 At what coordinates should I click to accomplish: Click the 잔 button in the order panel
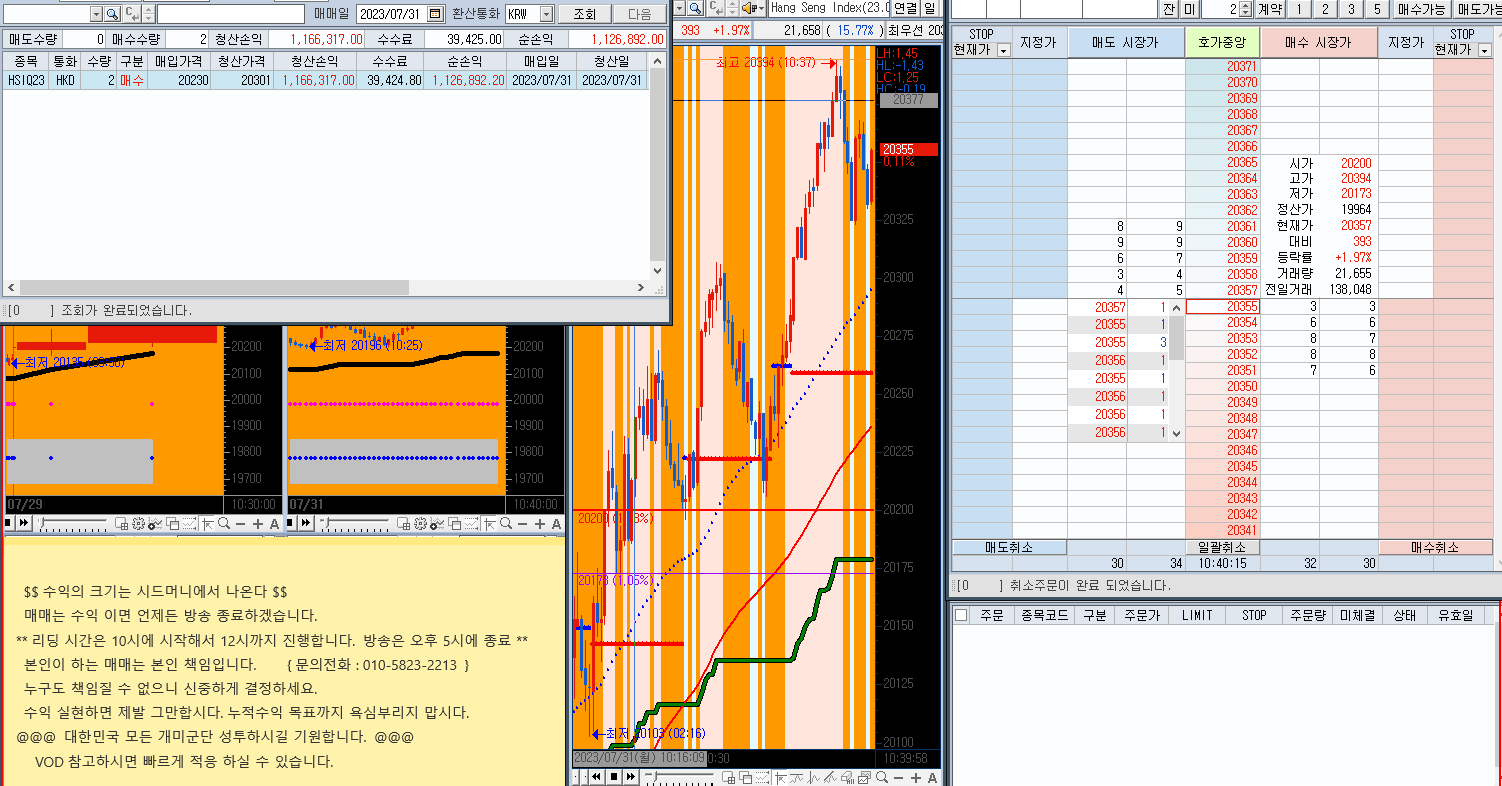1169,9
